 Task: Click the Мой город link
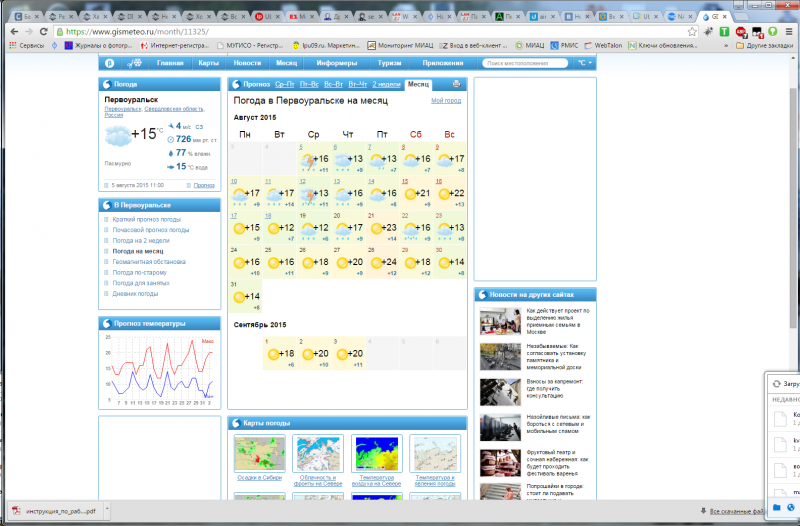(x=446, y=101)
